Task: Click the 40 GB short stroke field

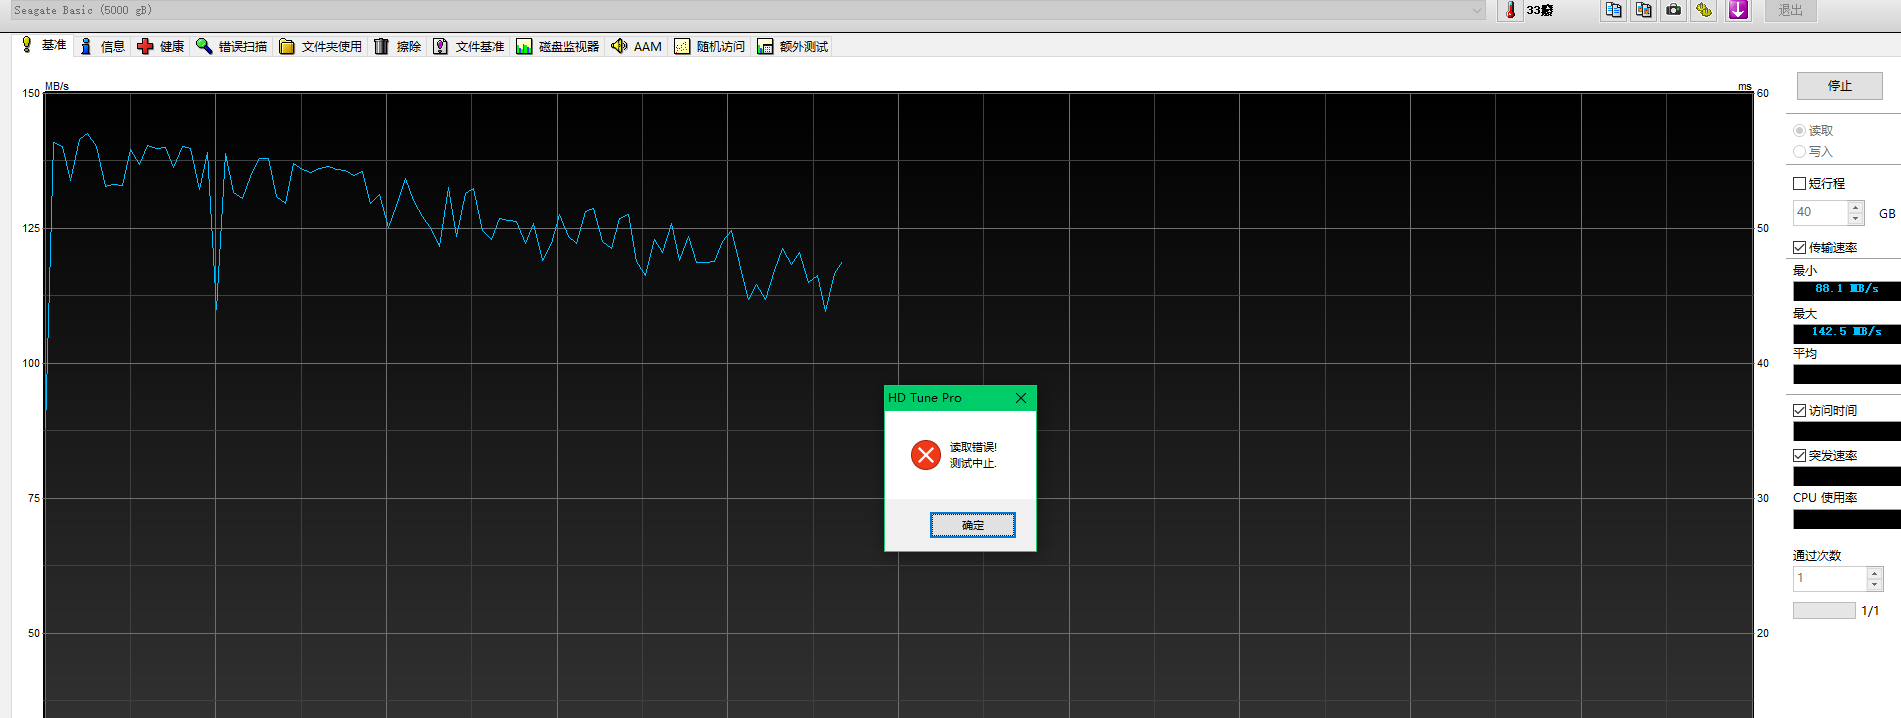Action: click(x=1819, y=212)
